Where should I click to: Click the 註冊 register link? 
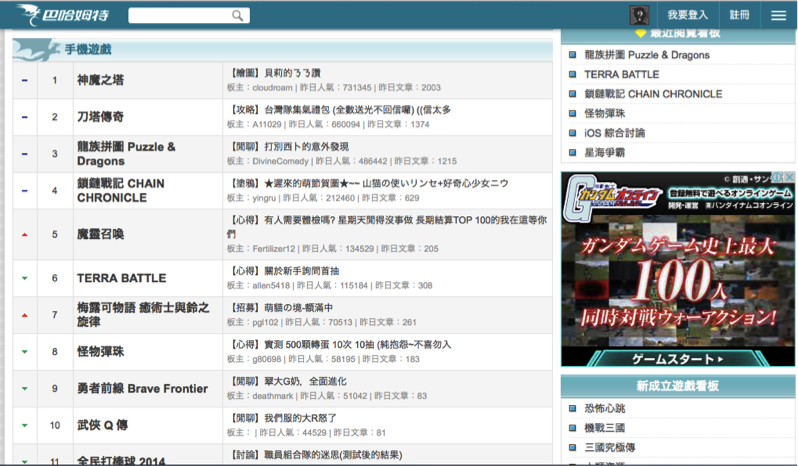click(739, 15)
